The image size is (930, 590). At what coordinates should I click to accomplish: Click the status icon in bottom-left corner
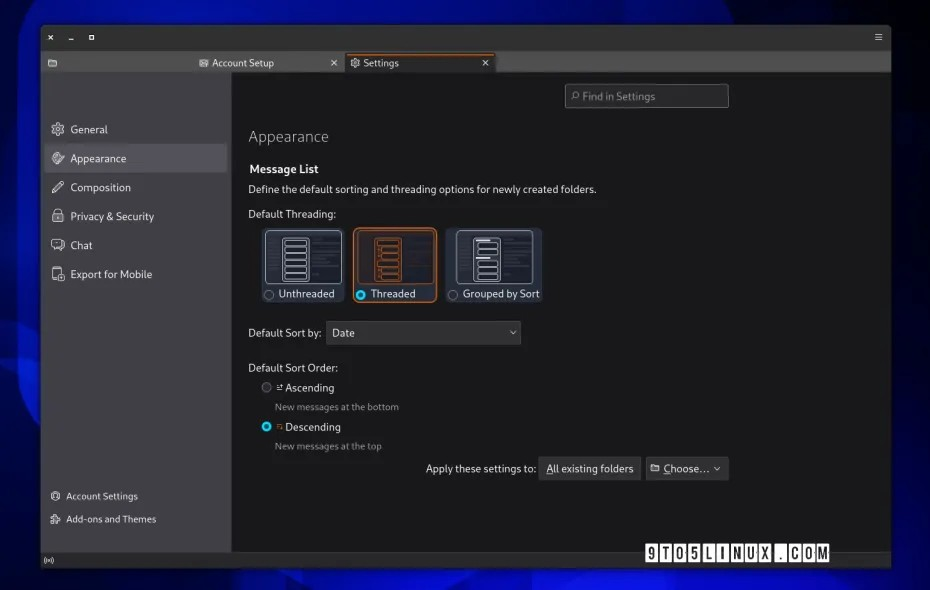tap(49, 560)
